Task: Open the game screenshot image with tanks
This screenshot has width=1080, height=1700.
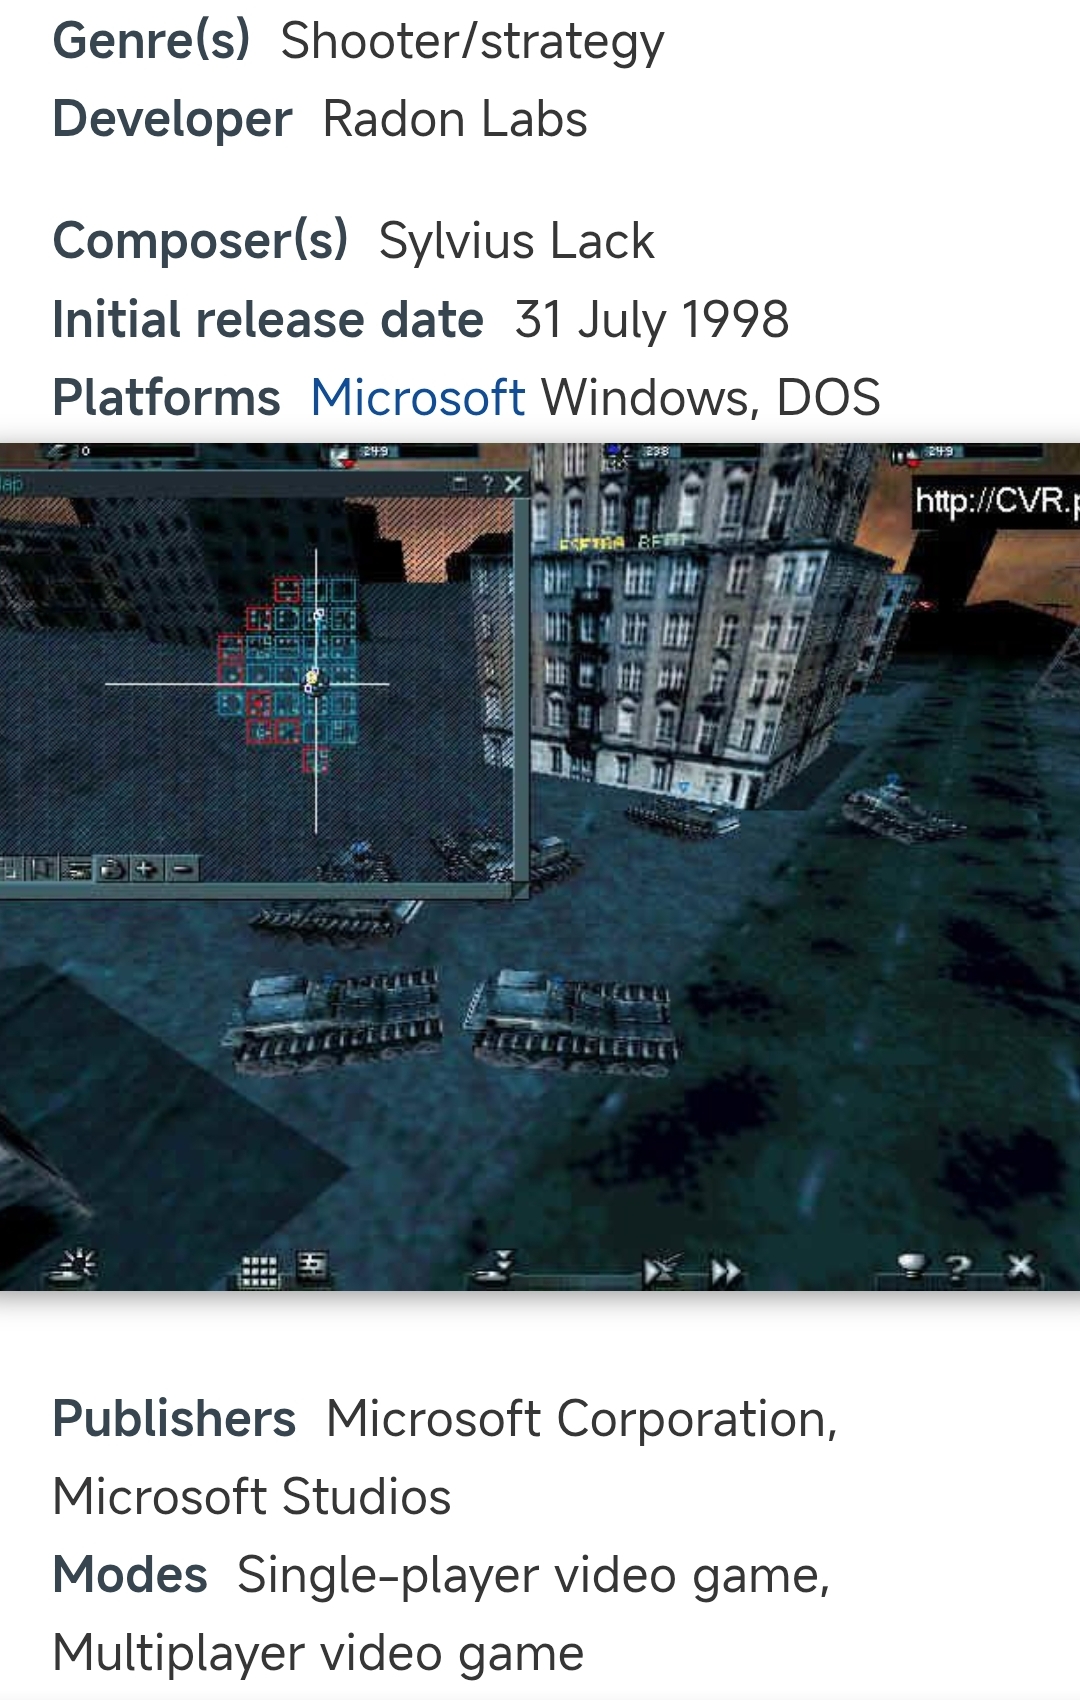Action: coord(540,866)
